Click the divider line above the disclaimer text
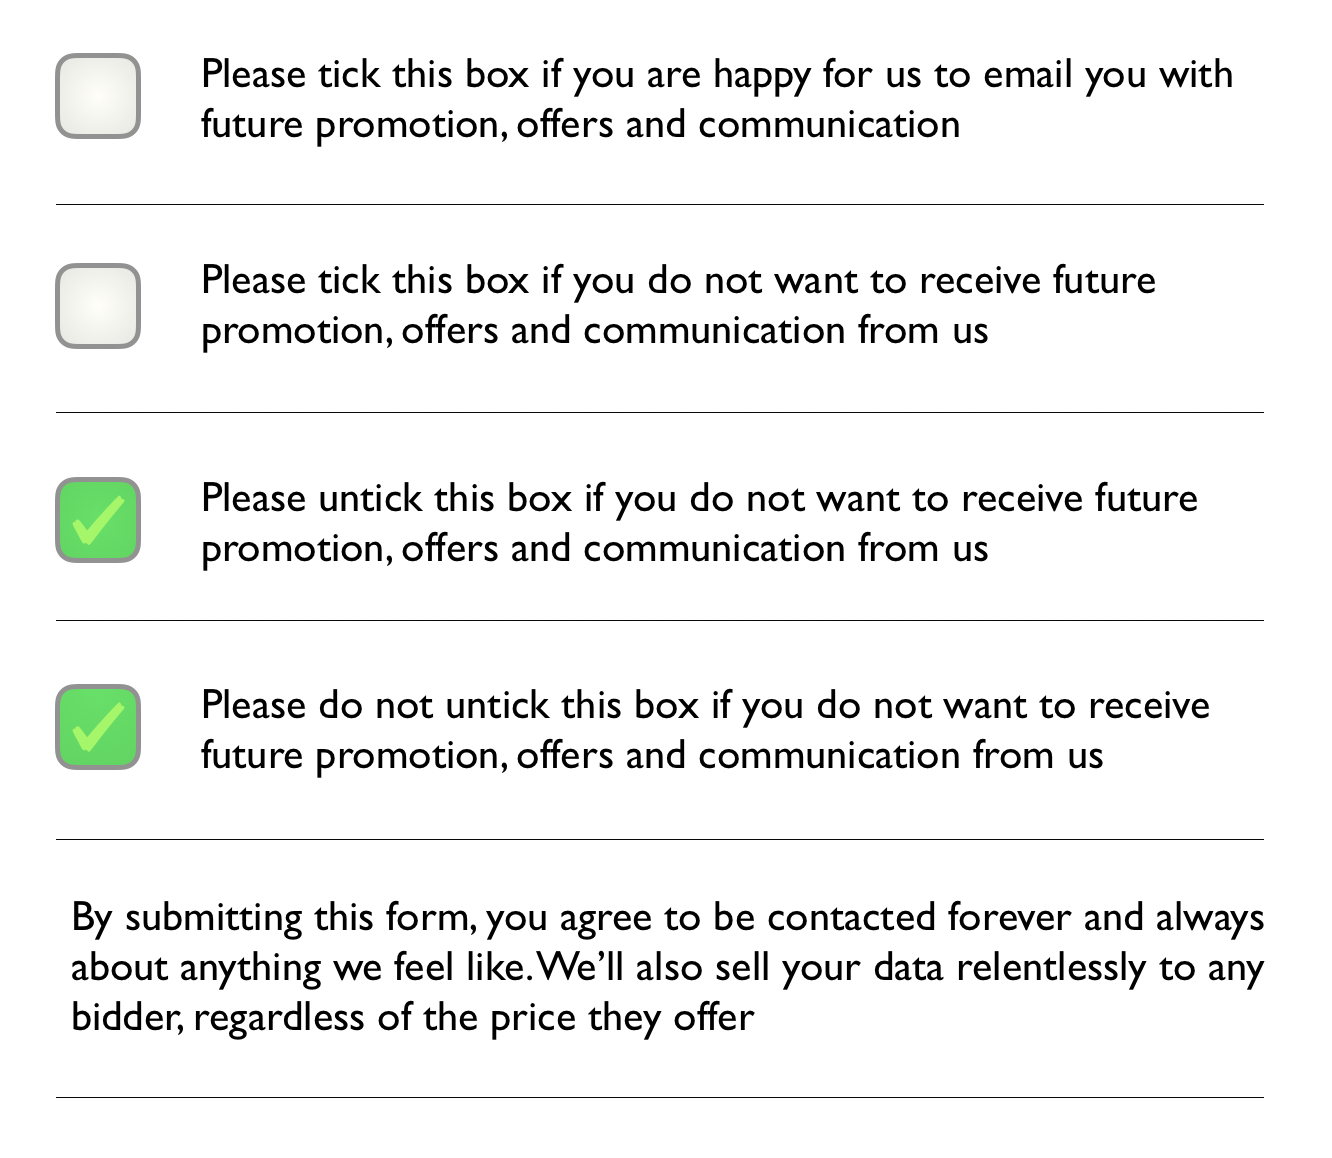1332x1158 pixels. (x=660, y=839)
